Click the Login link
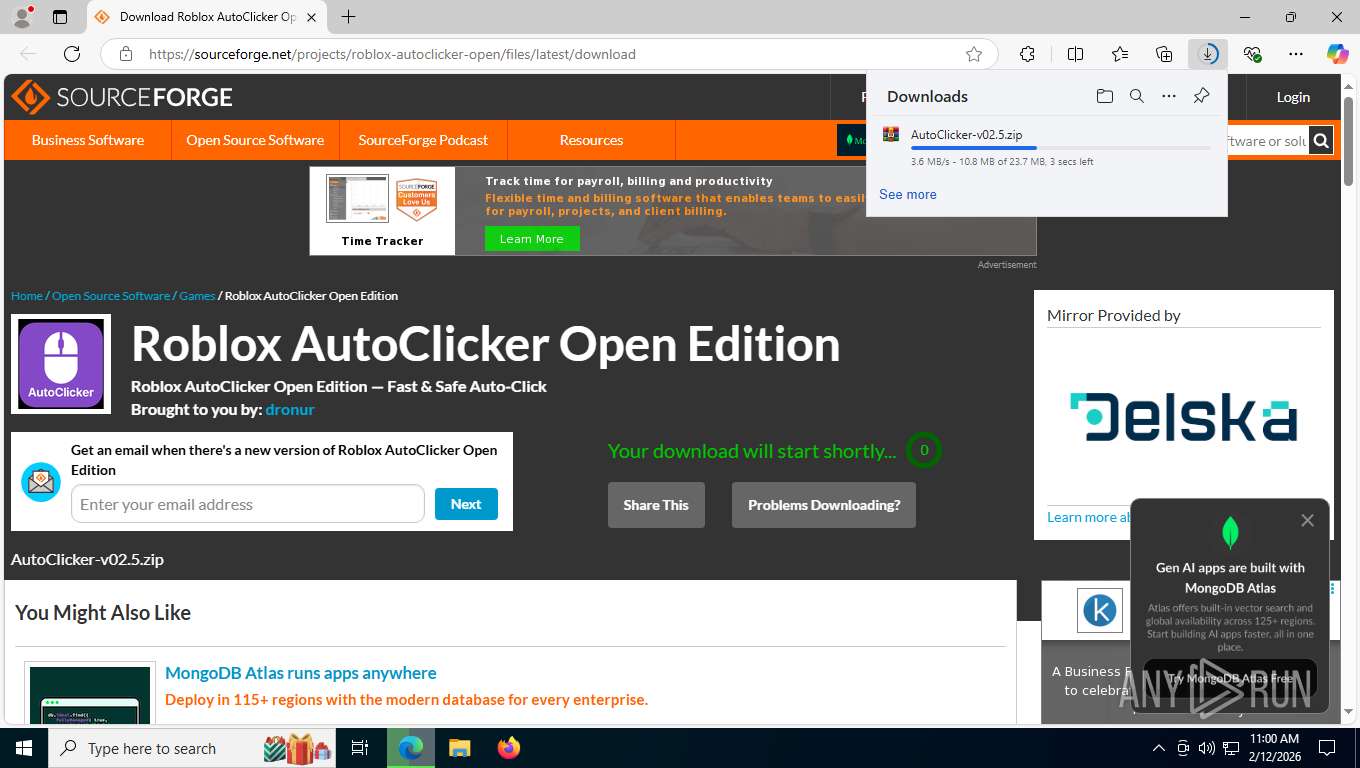This screenshot has width=1360, height=768. pos(1293,97)
